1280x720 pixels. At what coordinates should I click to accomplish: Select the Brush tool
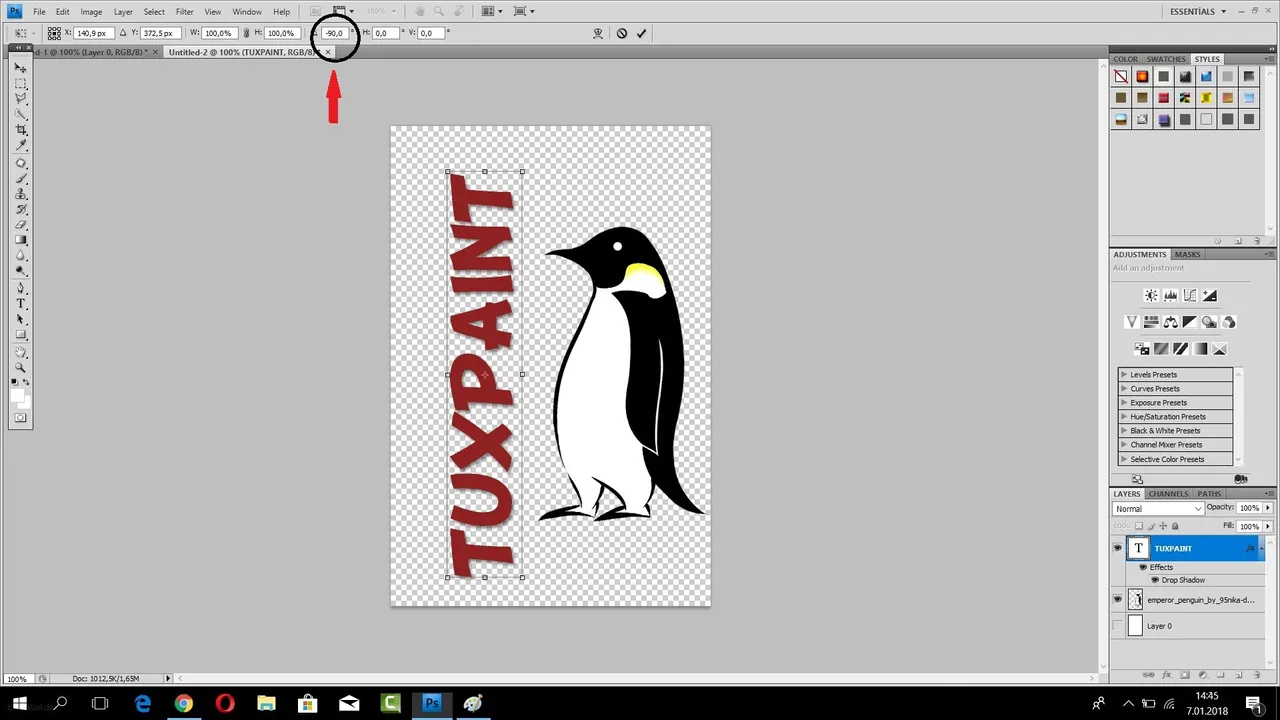point(20,178)
